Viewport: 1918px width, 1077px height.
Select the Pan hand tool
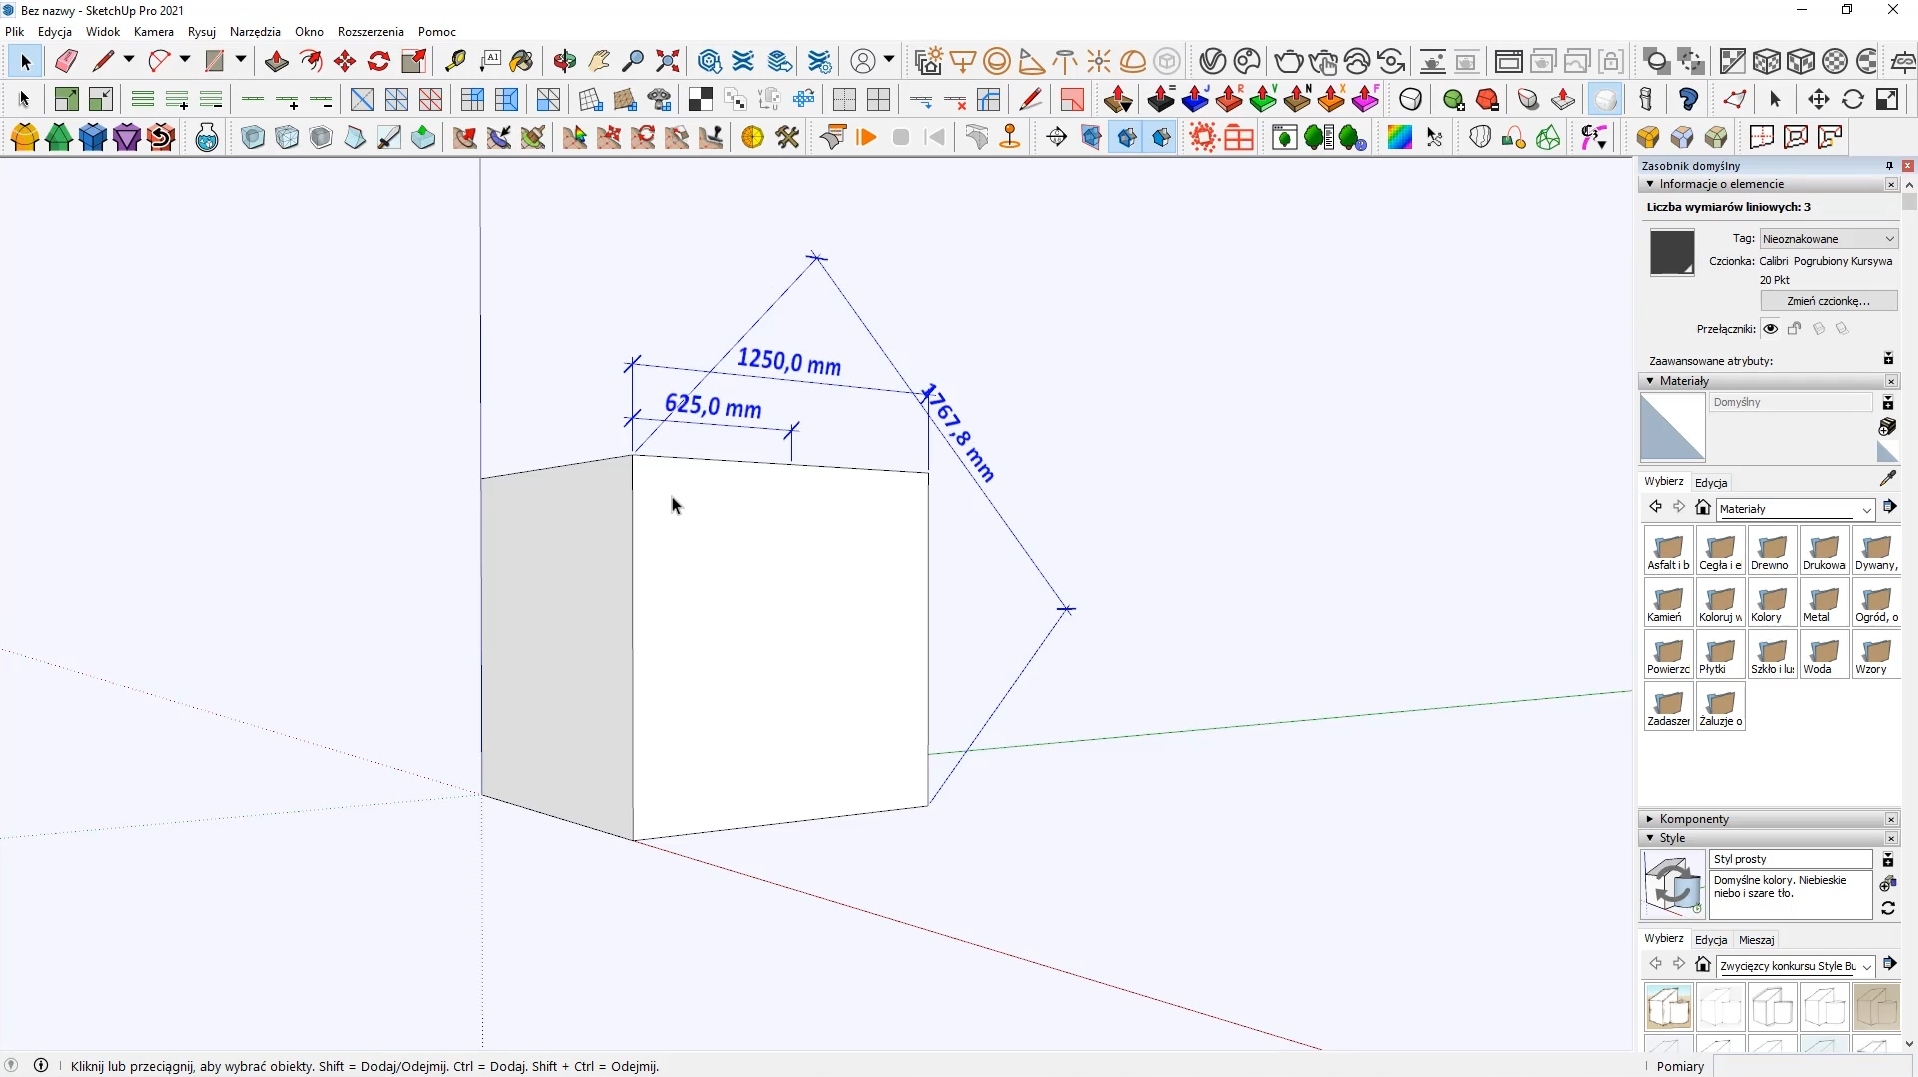[x=600, y=61]
